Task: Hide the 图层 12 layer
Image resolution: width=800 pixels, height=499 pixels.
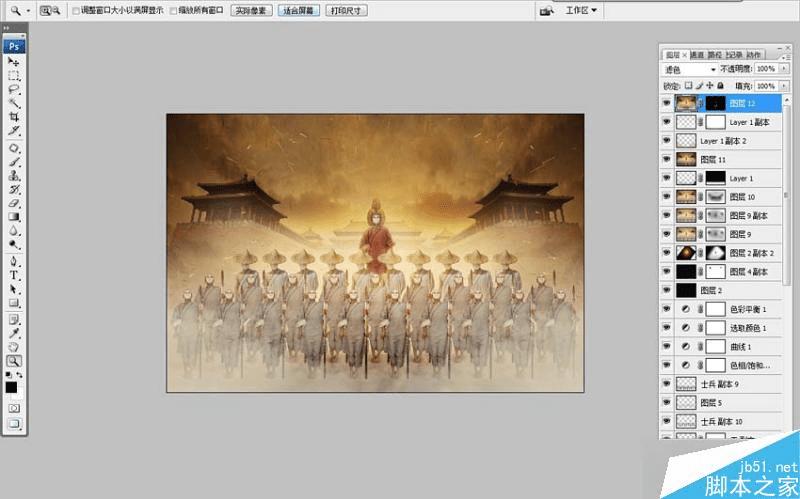Action: 666,103
